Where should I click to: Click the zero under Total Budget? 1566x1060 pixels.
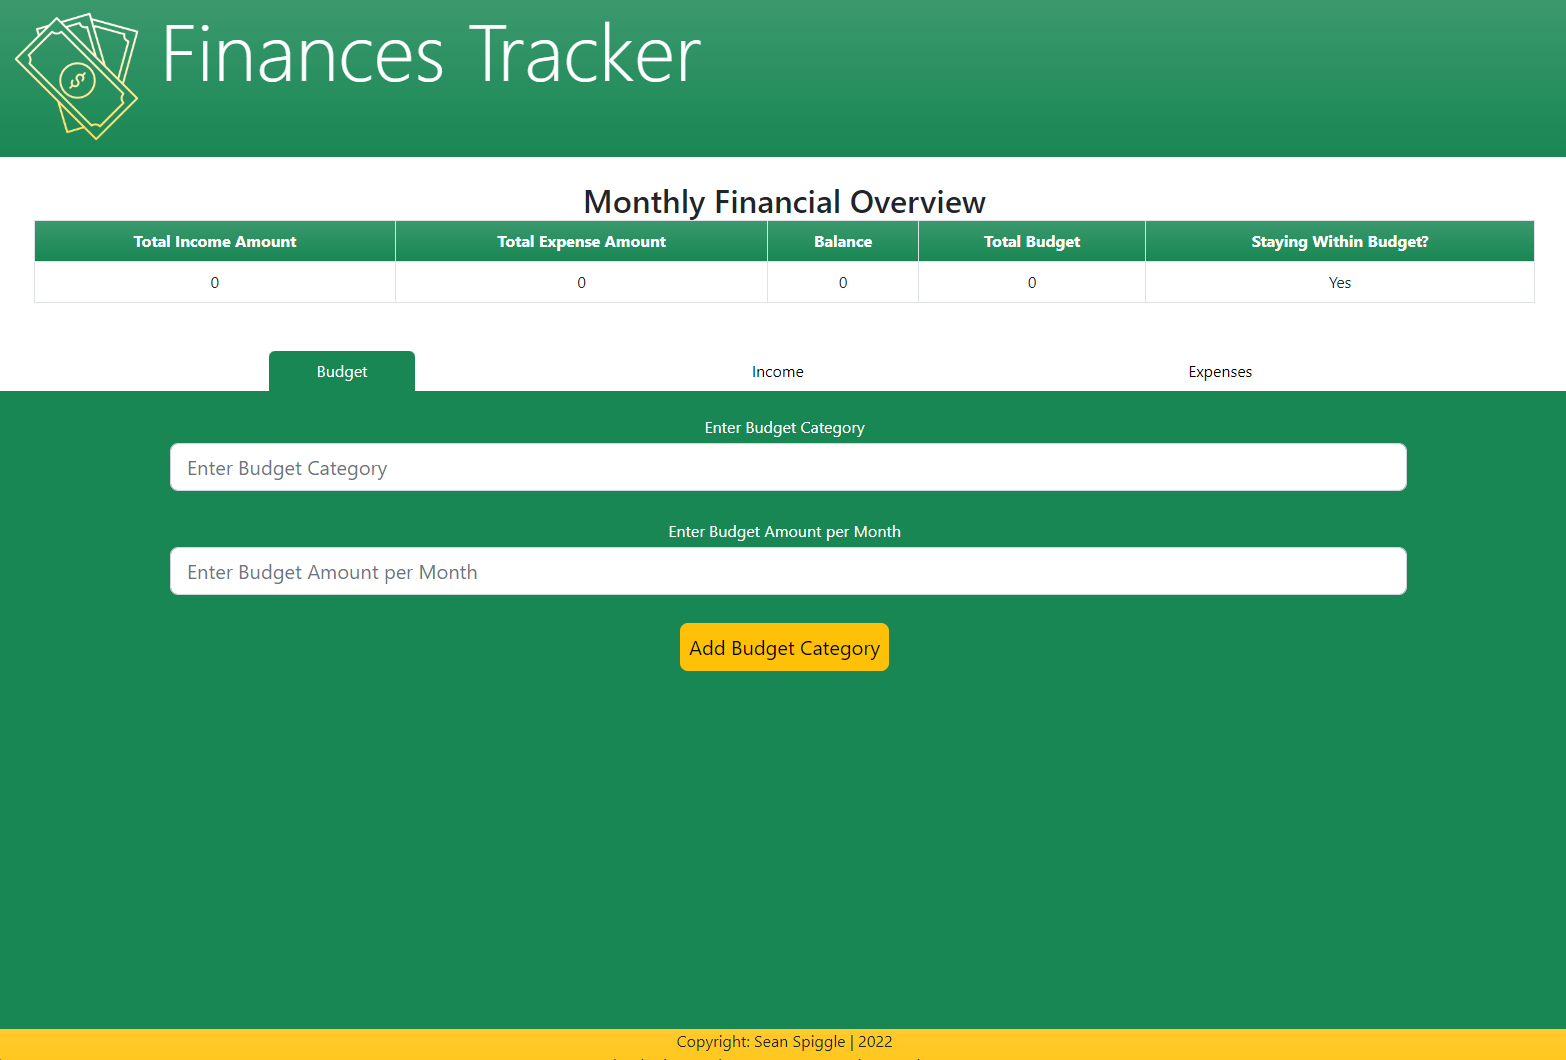pyautogui.click(x=1031, y=282)
